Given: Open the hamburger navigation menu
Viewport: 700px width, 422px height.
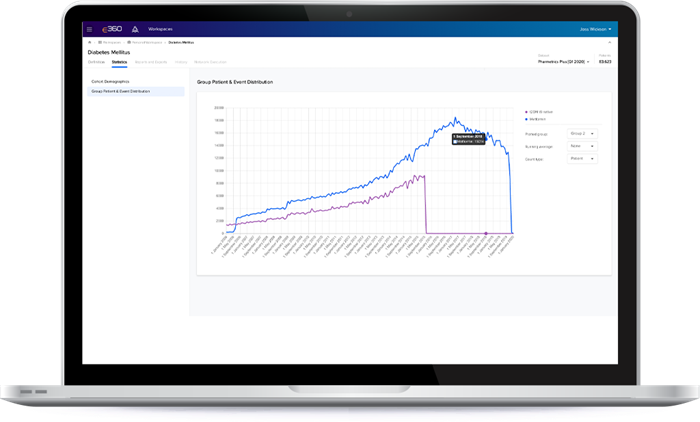Looking at the screenshot, I should pyautogui.click(x=89, y=29).
